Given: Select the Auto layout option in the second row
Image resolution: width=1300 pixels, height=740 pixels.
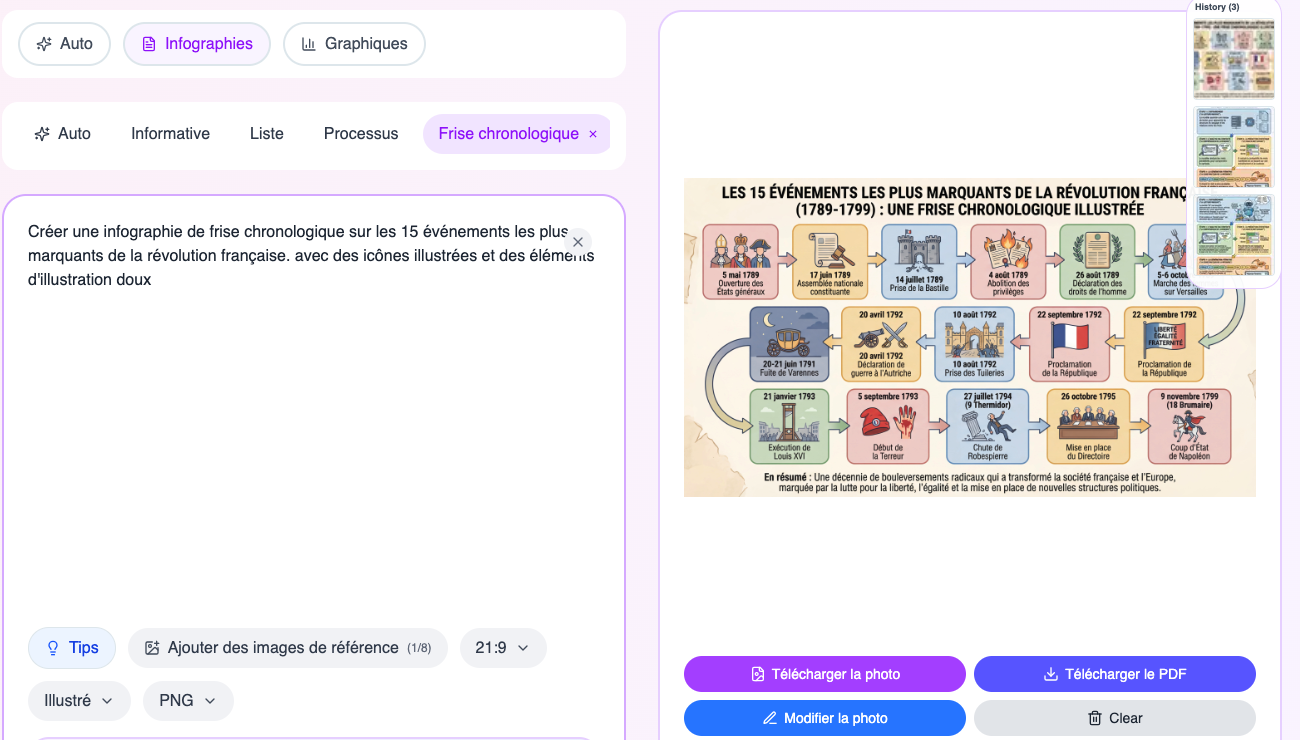Looking at the screenshot, I should (x=63, y=134).
